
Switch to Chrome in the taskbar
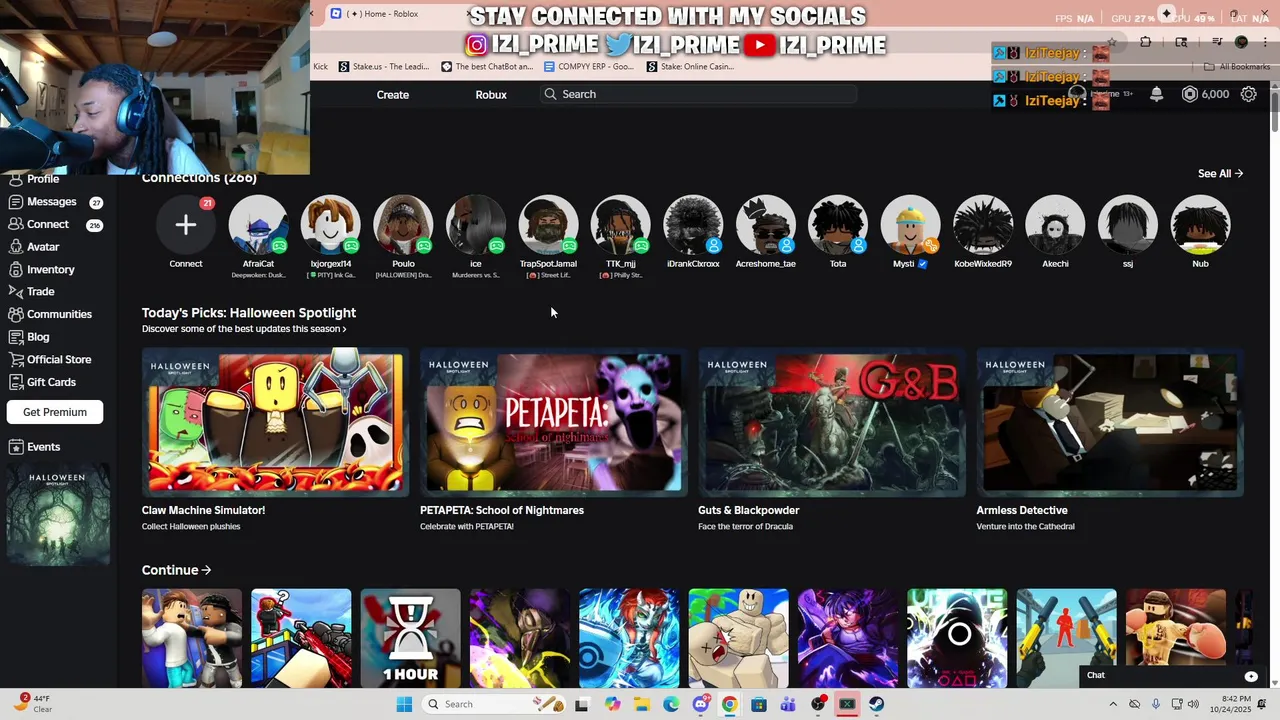pyautogui.click(x=730, y=704)
